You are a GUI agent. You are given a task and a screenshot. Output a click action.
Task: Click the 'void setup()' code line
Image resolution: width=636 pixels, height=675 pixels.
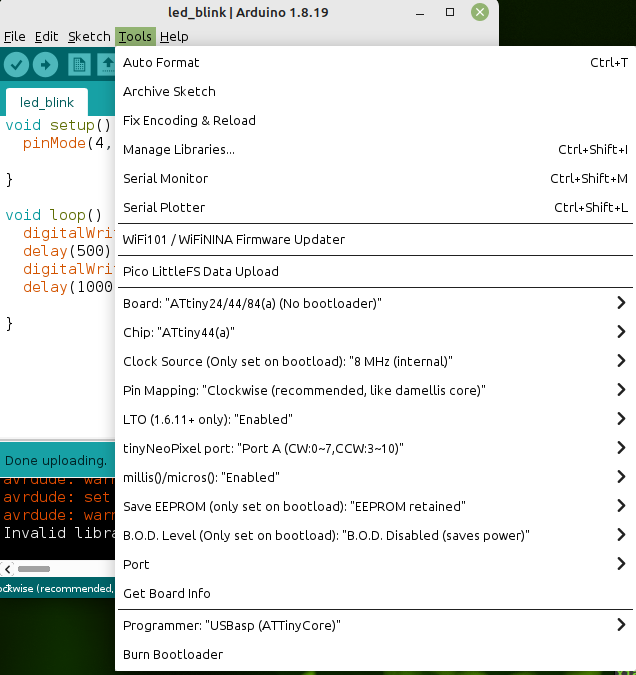(58, 125)
